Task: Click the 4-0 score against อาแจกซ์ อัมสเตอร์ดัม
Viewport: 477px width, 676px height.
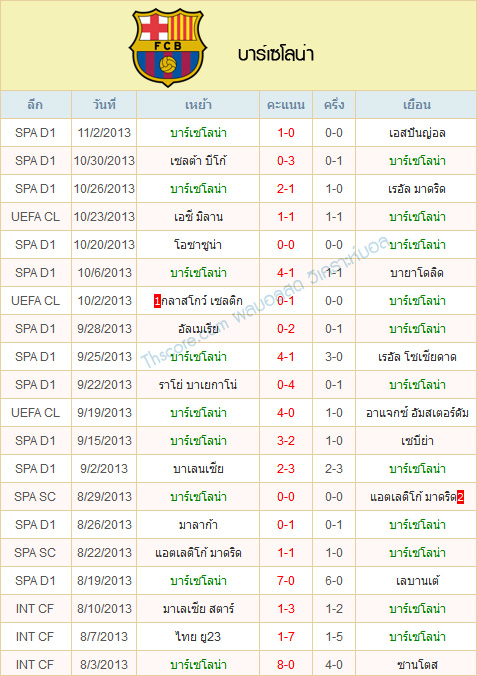Action: [286, 413]
